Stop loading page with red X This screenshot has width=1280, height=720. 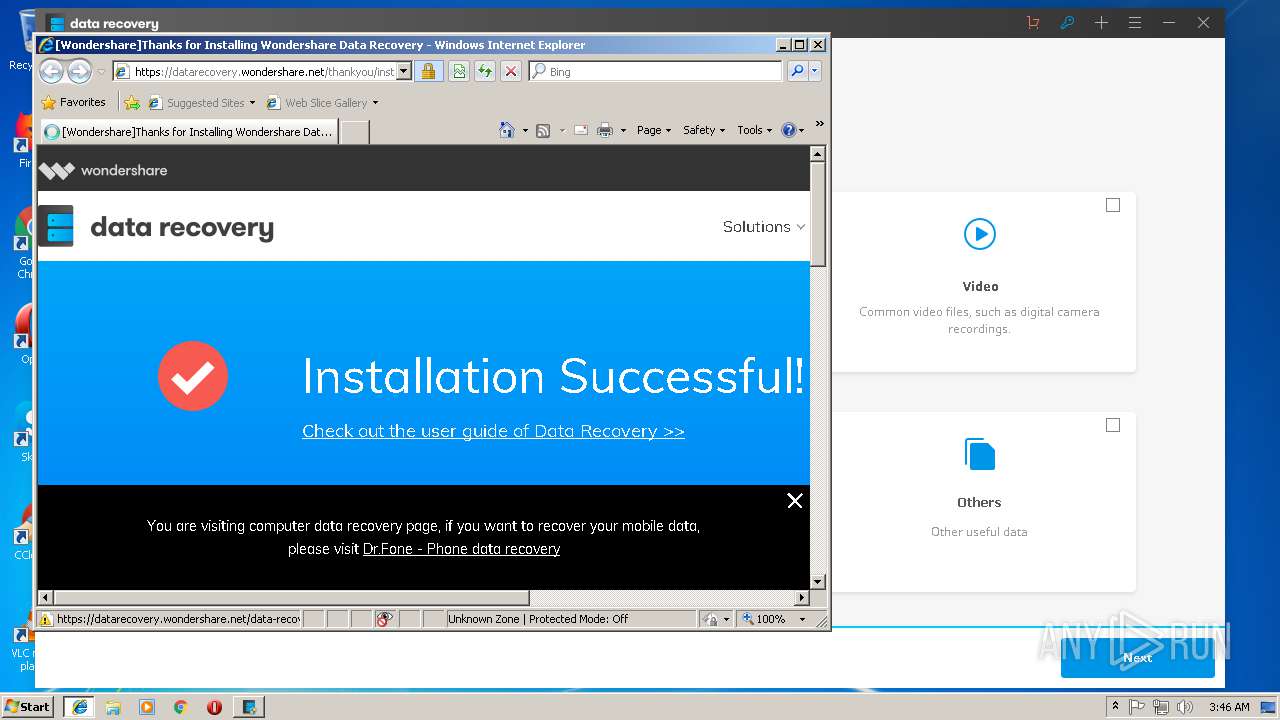511,71
